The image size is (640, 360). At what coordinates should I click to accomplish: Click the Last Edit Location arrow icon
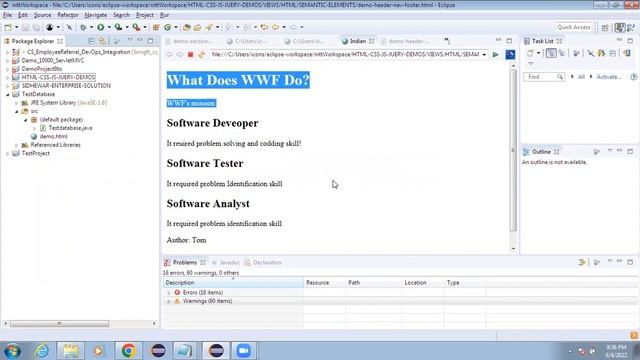[x=264, y=27]
